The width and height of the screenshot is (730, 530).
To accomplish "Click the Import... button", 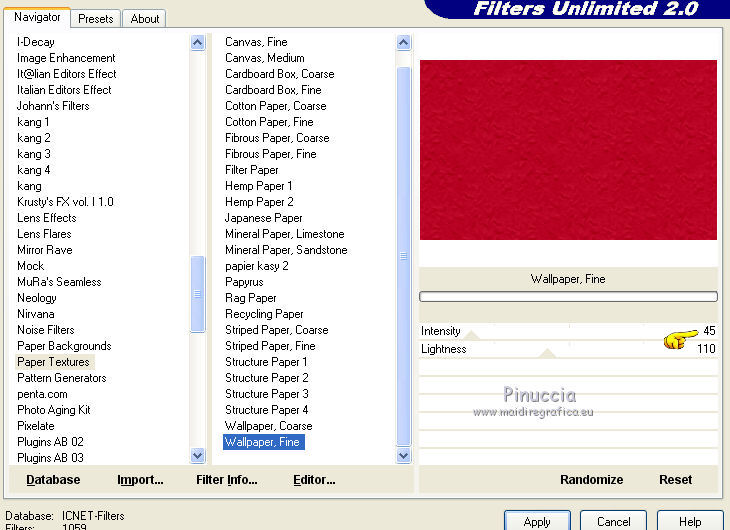I will tap(140, 480).
